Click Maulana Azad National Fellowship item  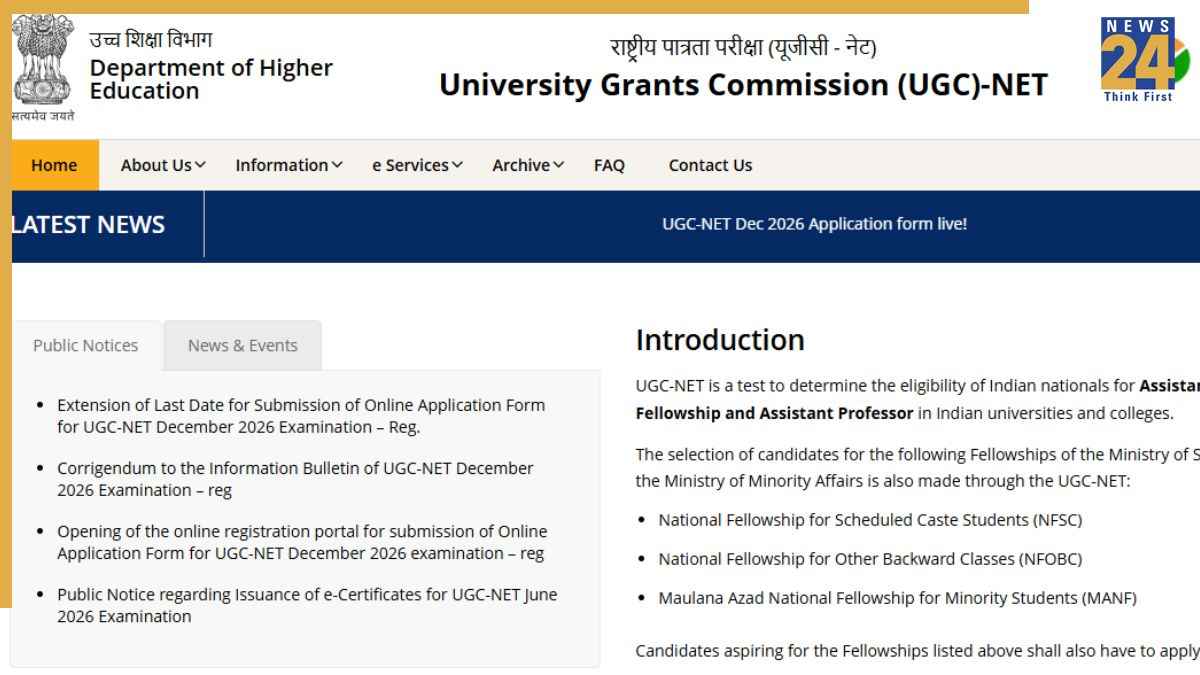(x=897, y=598)
